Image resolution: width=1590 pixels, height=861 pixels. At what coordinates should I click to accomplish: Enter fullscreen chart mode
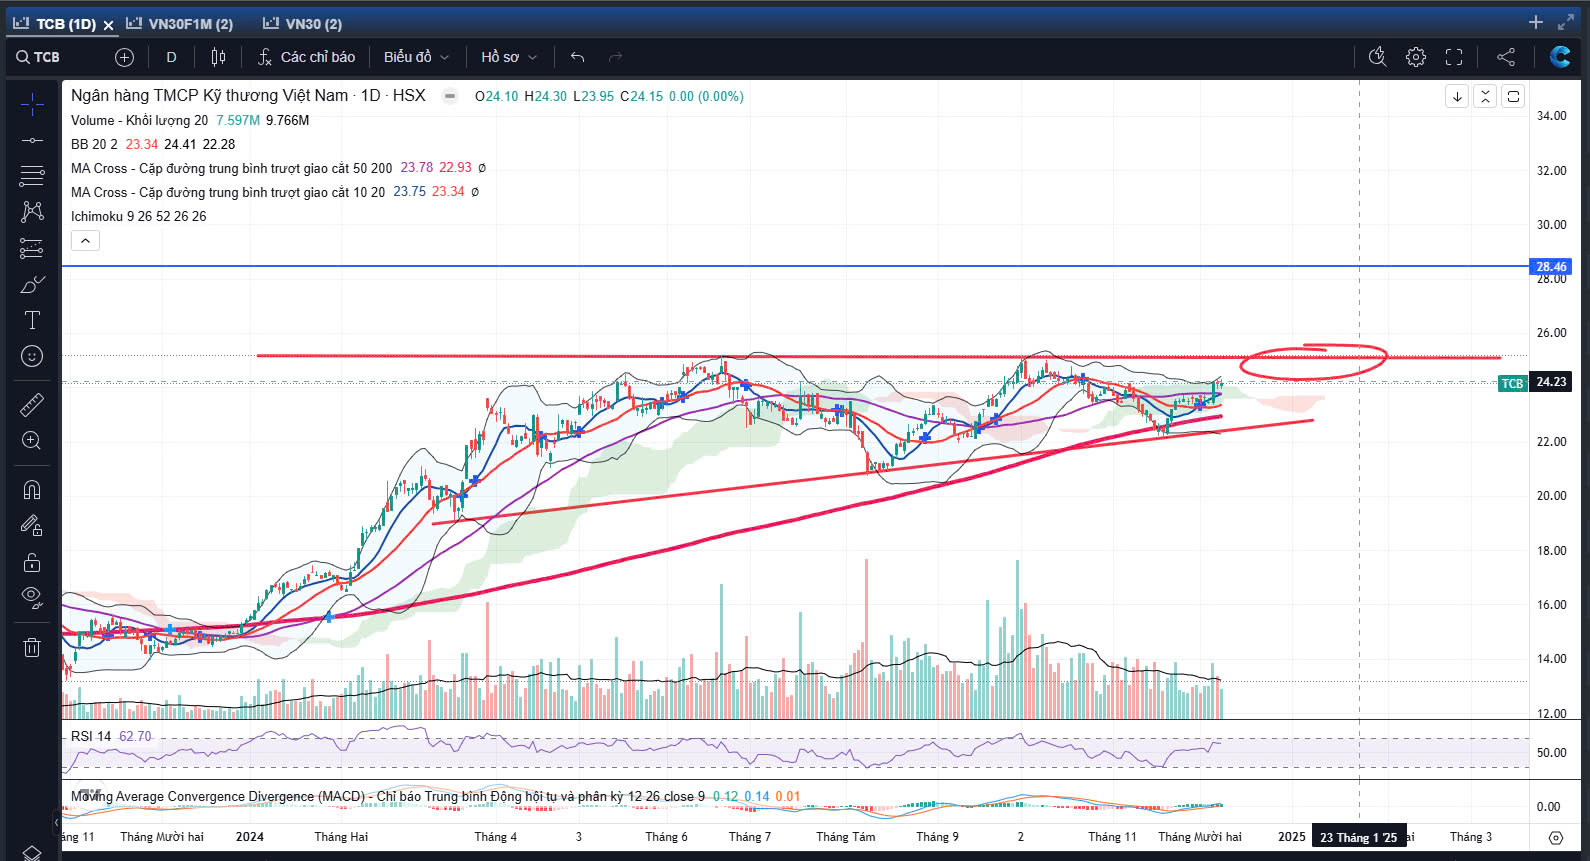click(1454, 57)
